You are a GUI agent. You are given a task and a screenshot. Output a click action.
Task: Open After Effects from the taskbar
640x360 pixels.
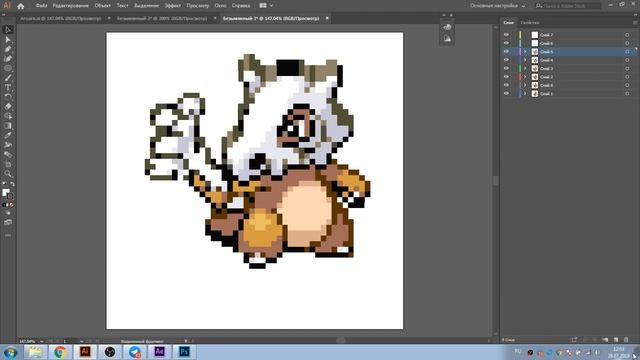click(159, 352)
